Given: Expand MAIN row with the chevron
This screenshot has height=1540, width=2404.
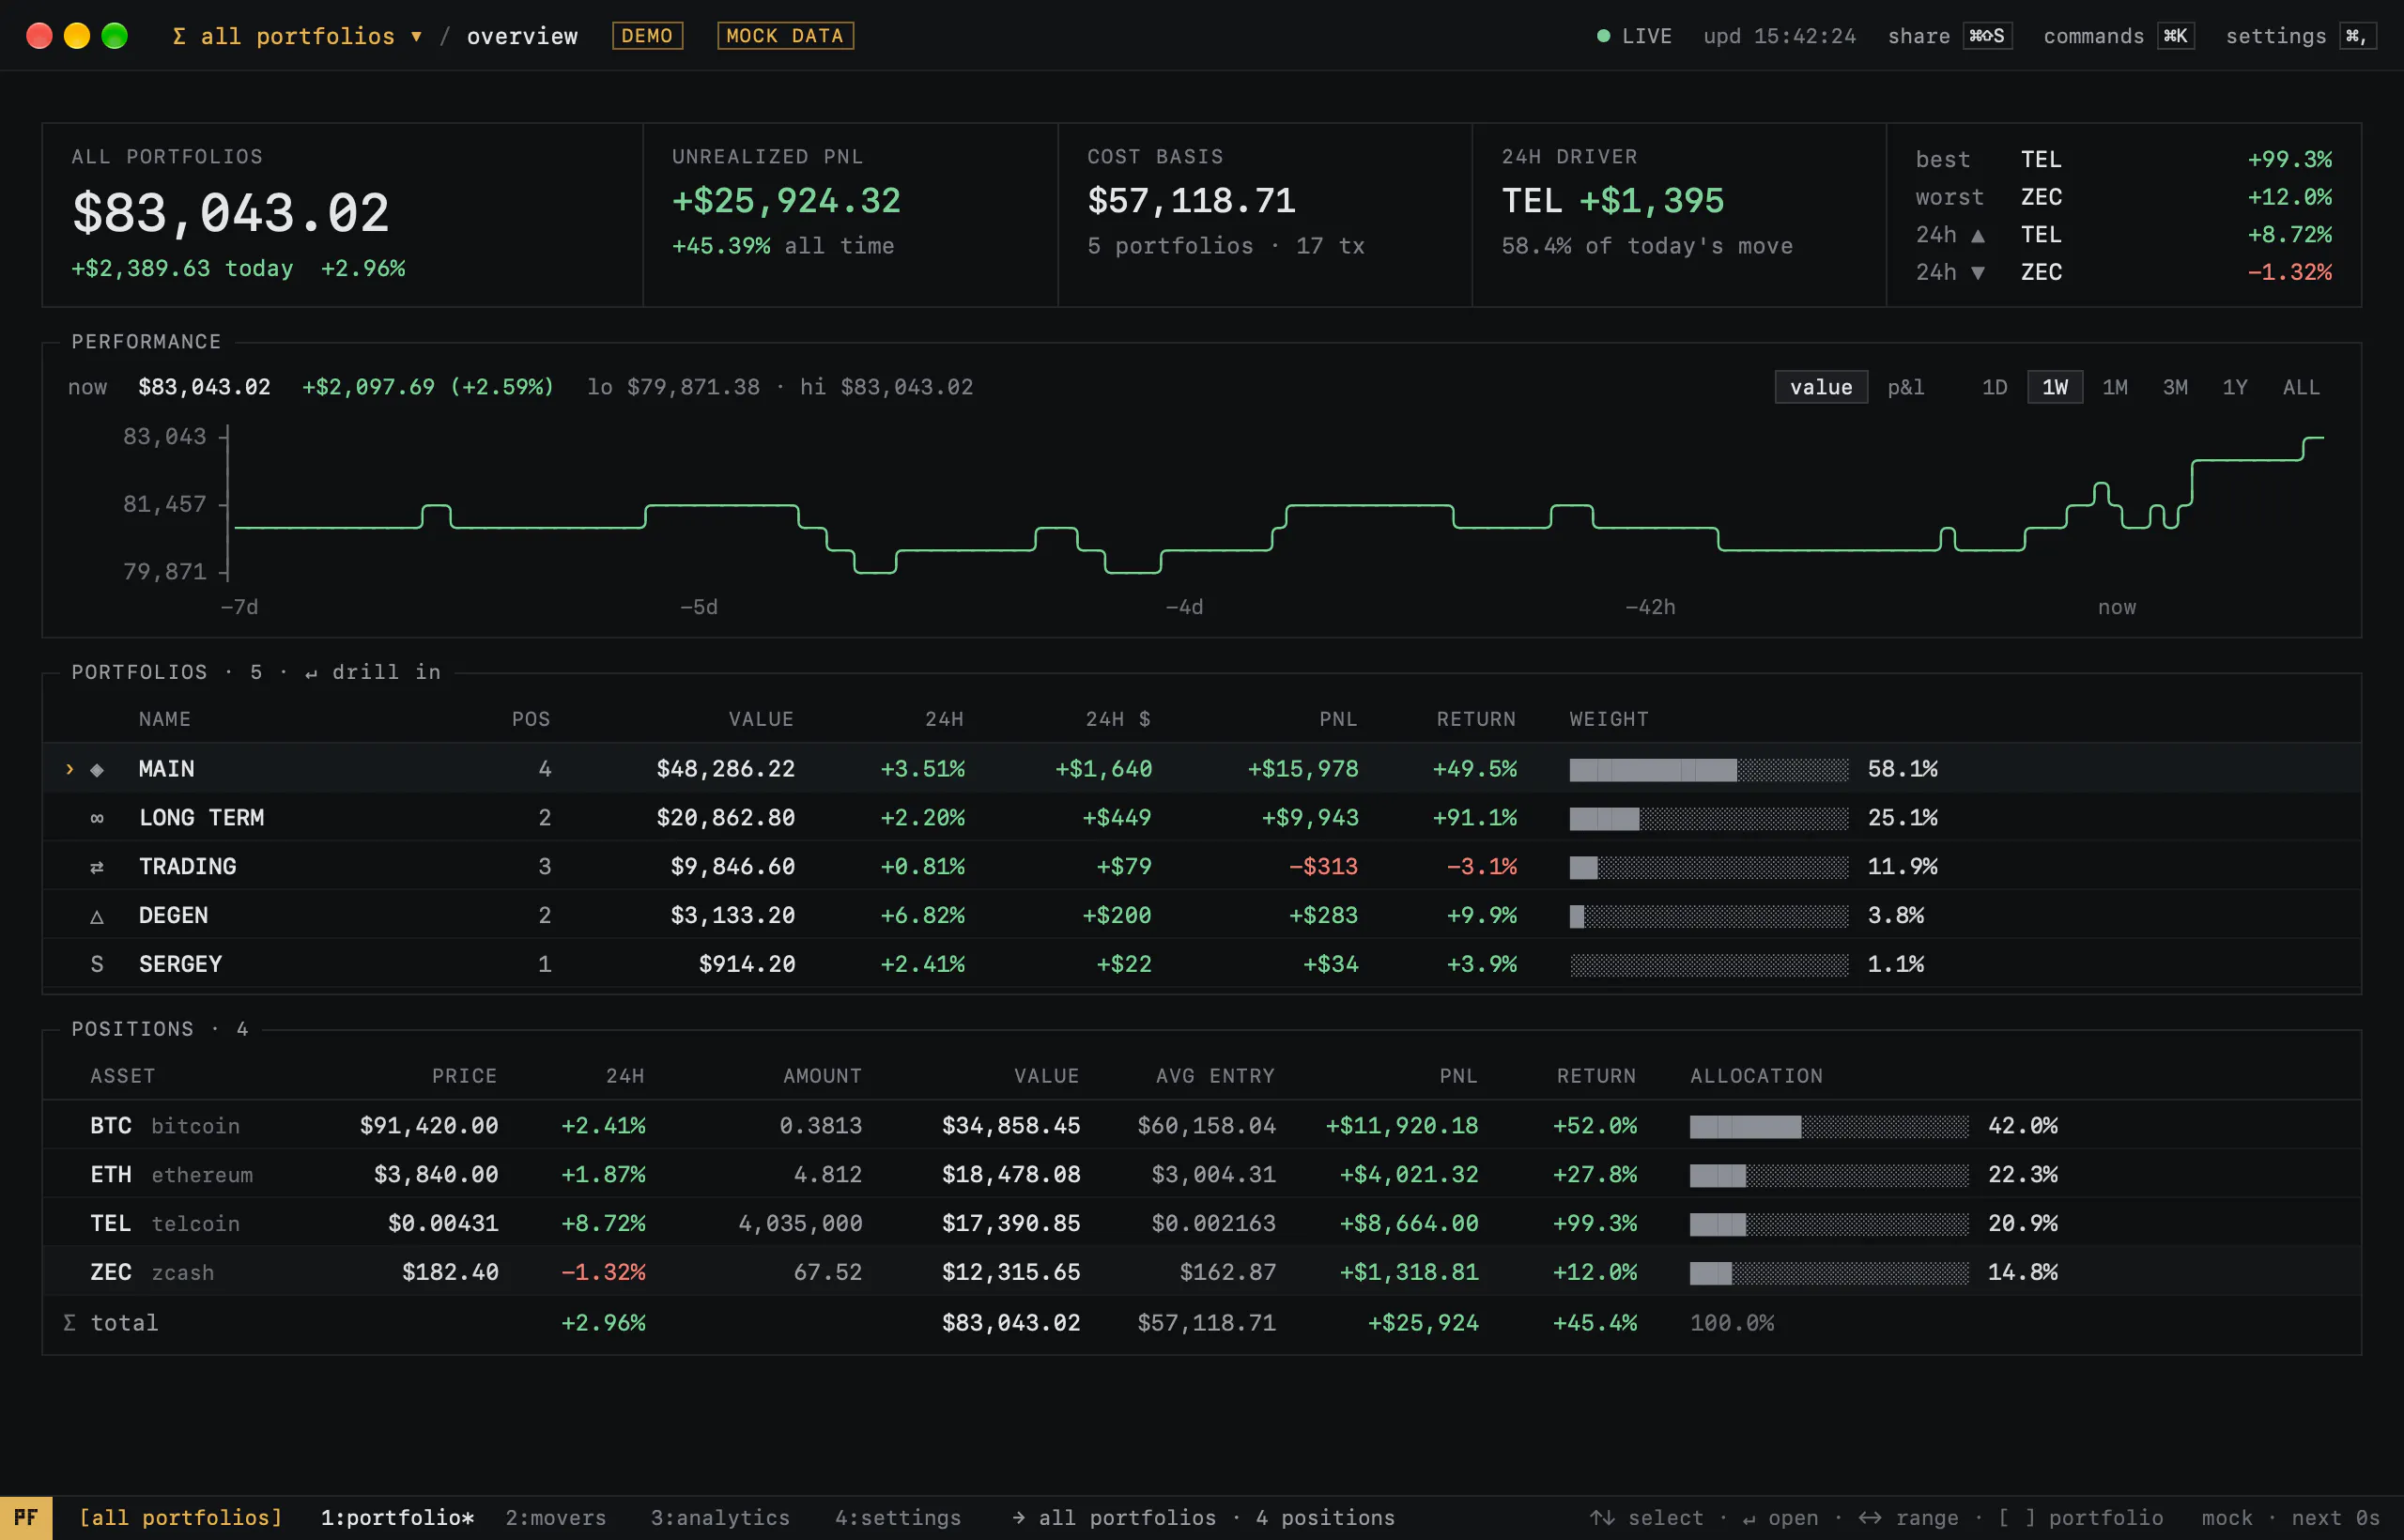Looking at the screenshot, I should (x=69, y=769).
